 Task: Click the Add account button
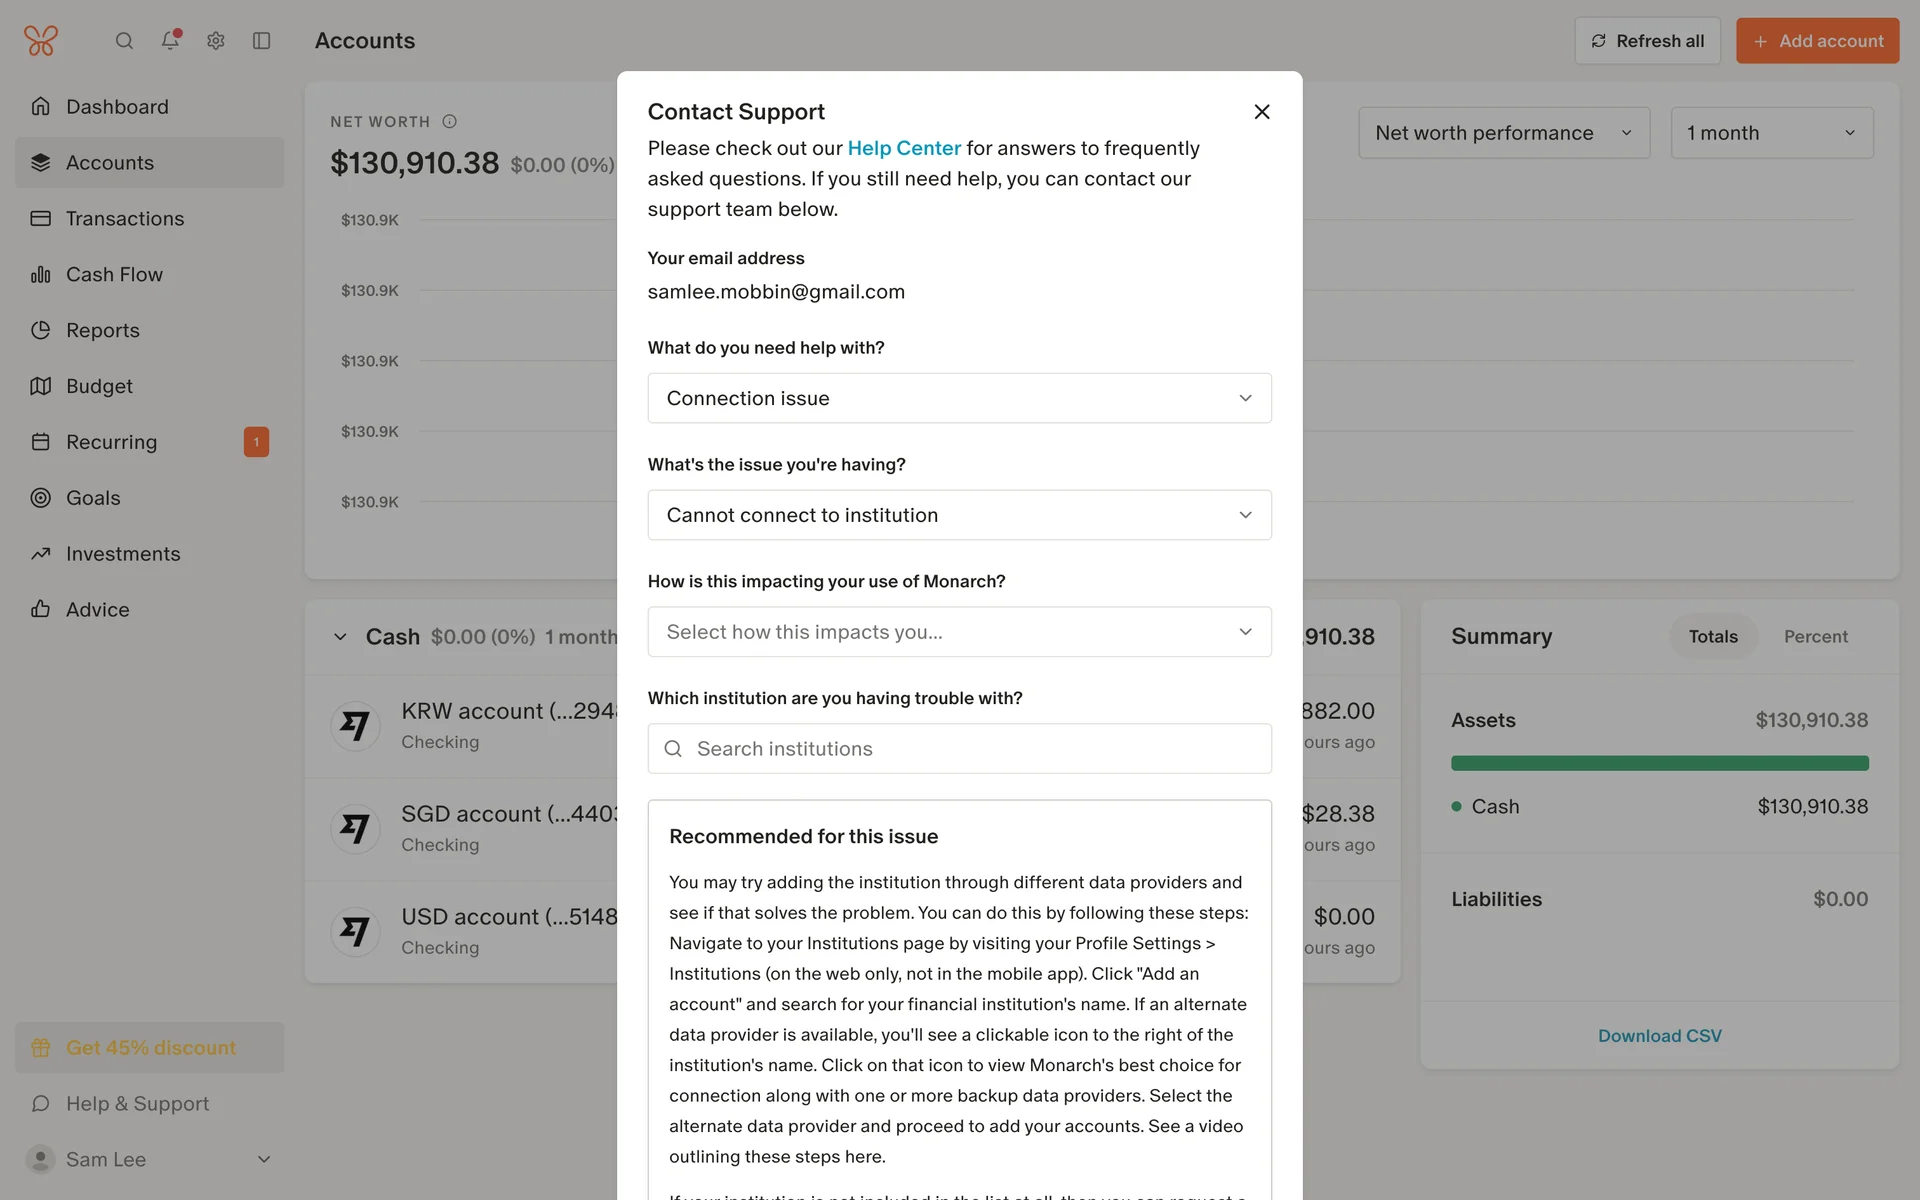[1817, 41]
